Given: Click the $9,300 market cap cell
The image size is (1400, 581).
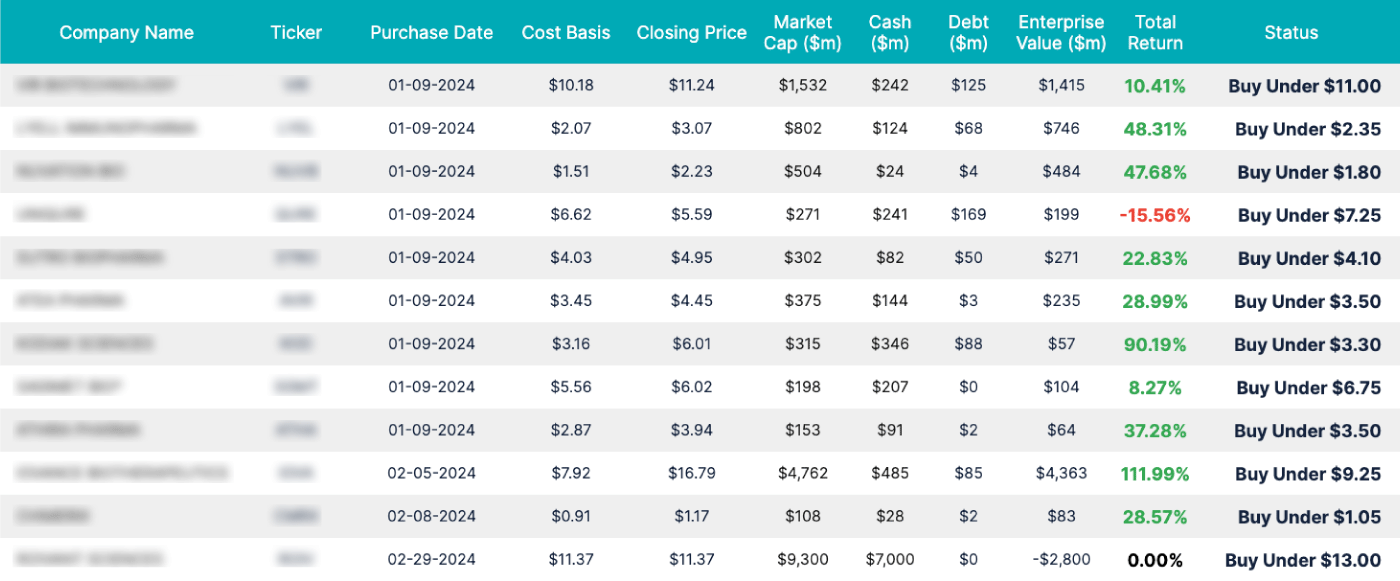Looking at the screenshot, I should point(803,560).
